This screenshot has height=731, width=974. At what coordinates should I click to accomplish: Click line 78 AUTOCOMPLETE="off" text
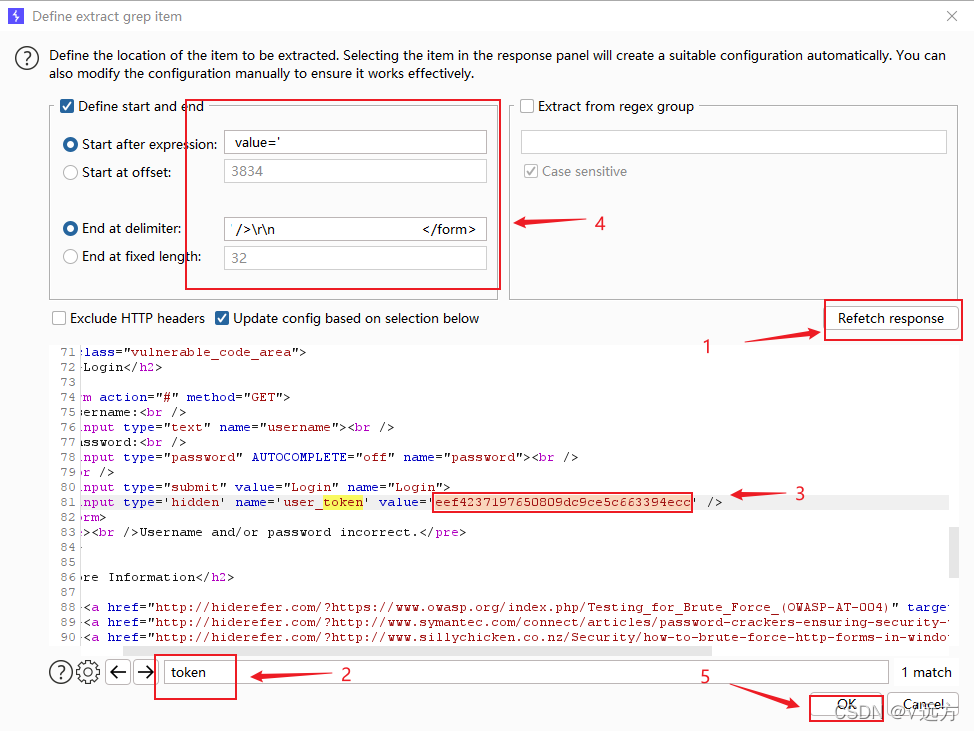[x=323, y=457]
